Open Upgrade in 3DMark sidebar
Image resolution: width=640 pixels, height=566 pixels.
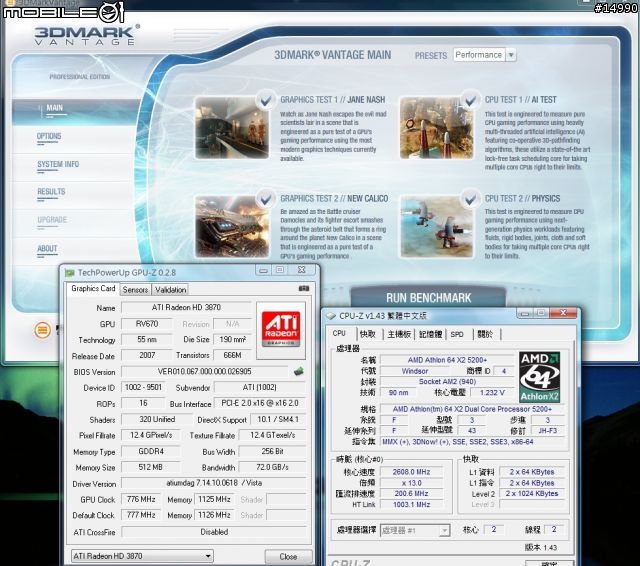52,220
